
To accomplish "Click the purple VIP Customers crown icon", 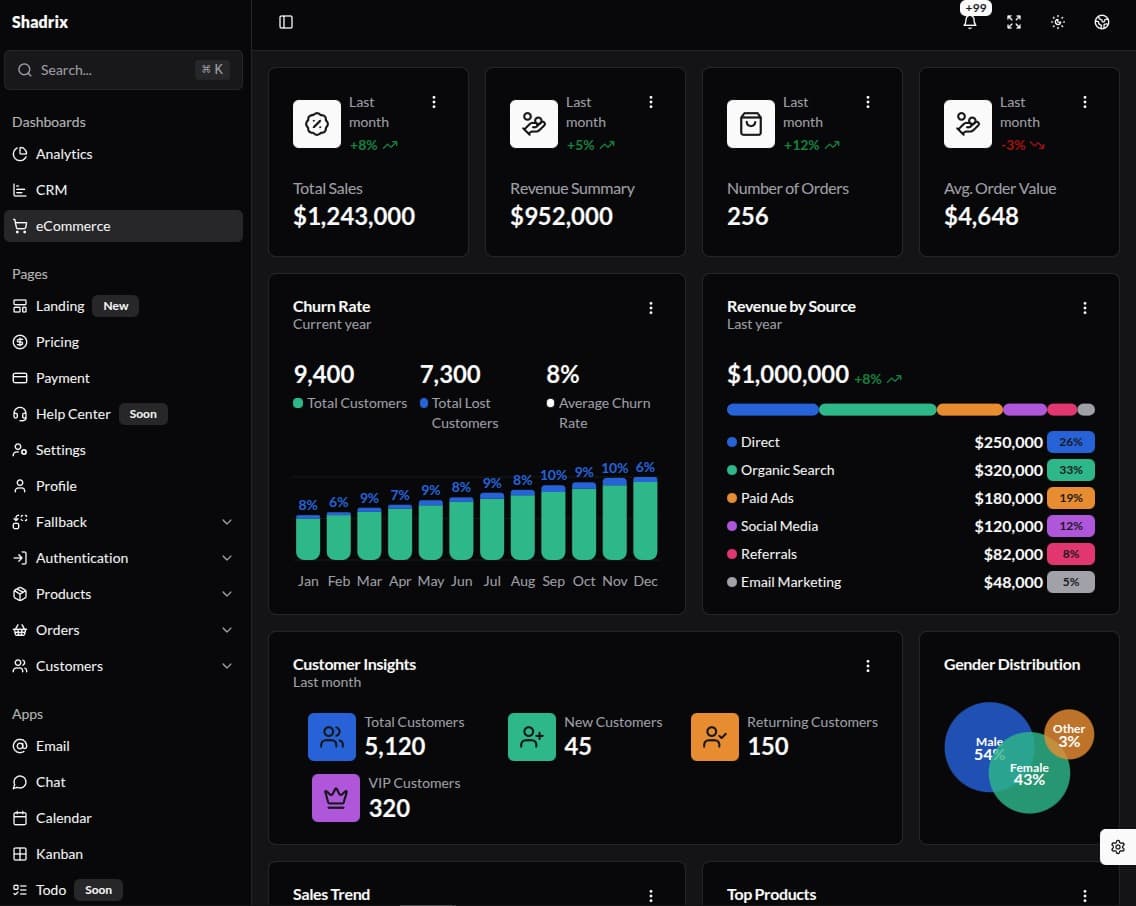I will [x=335, y=797].
